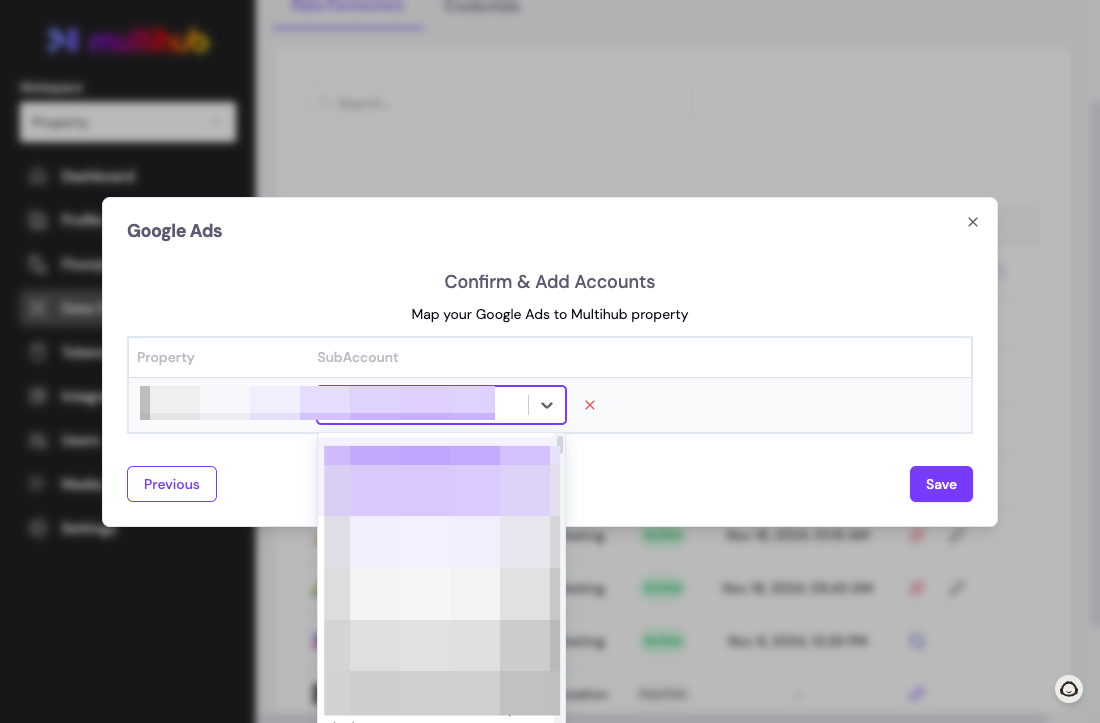1100x723 pixels.
Task: Click the blurred Search field
Action: pos(502,104)
